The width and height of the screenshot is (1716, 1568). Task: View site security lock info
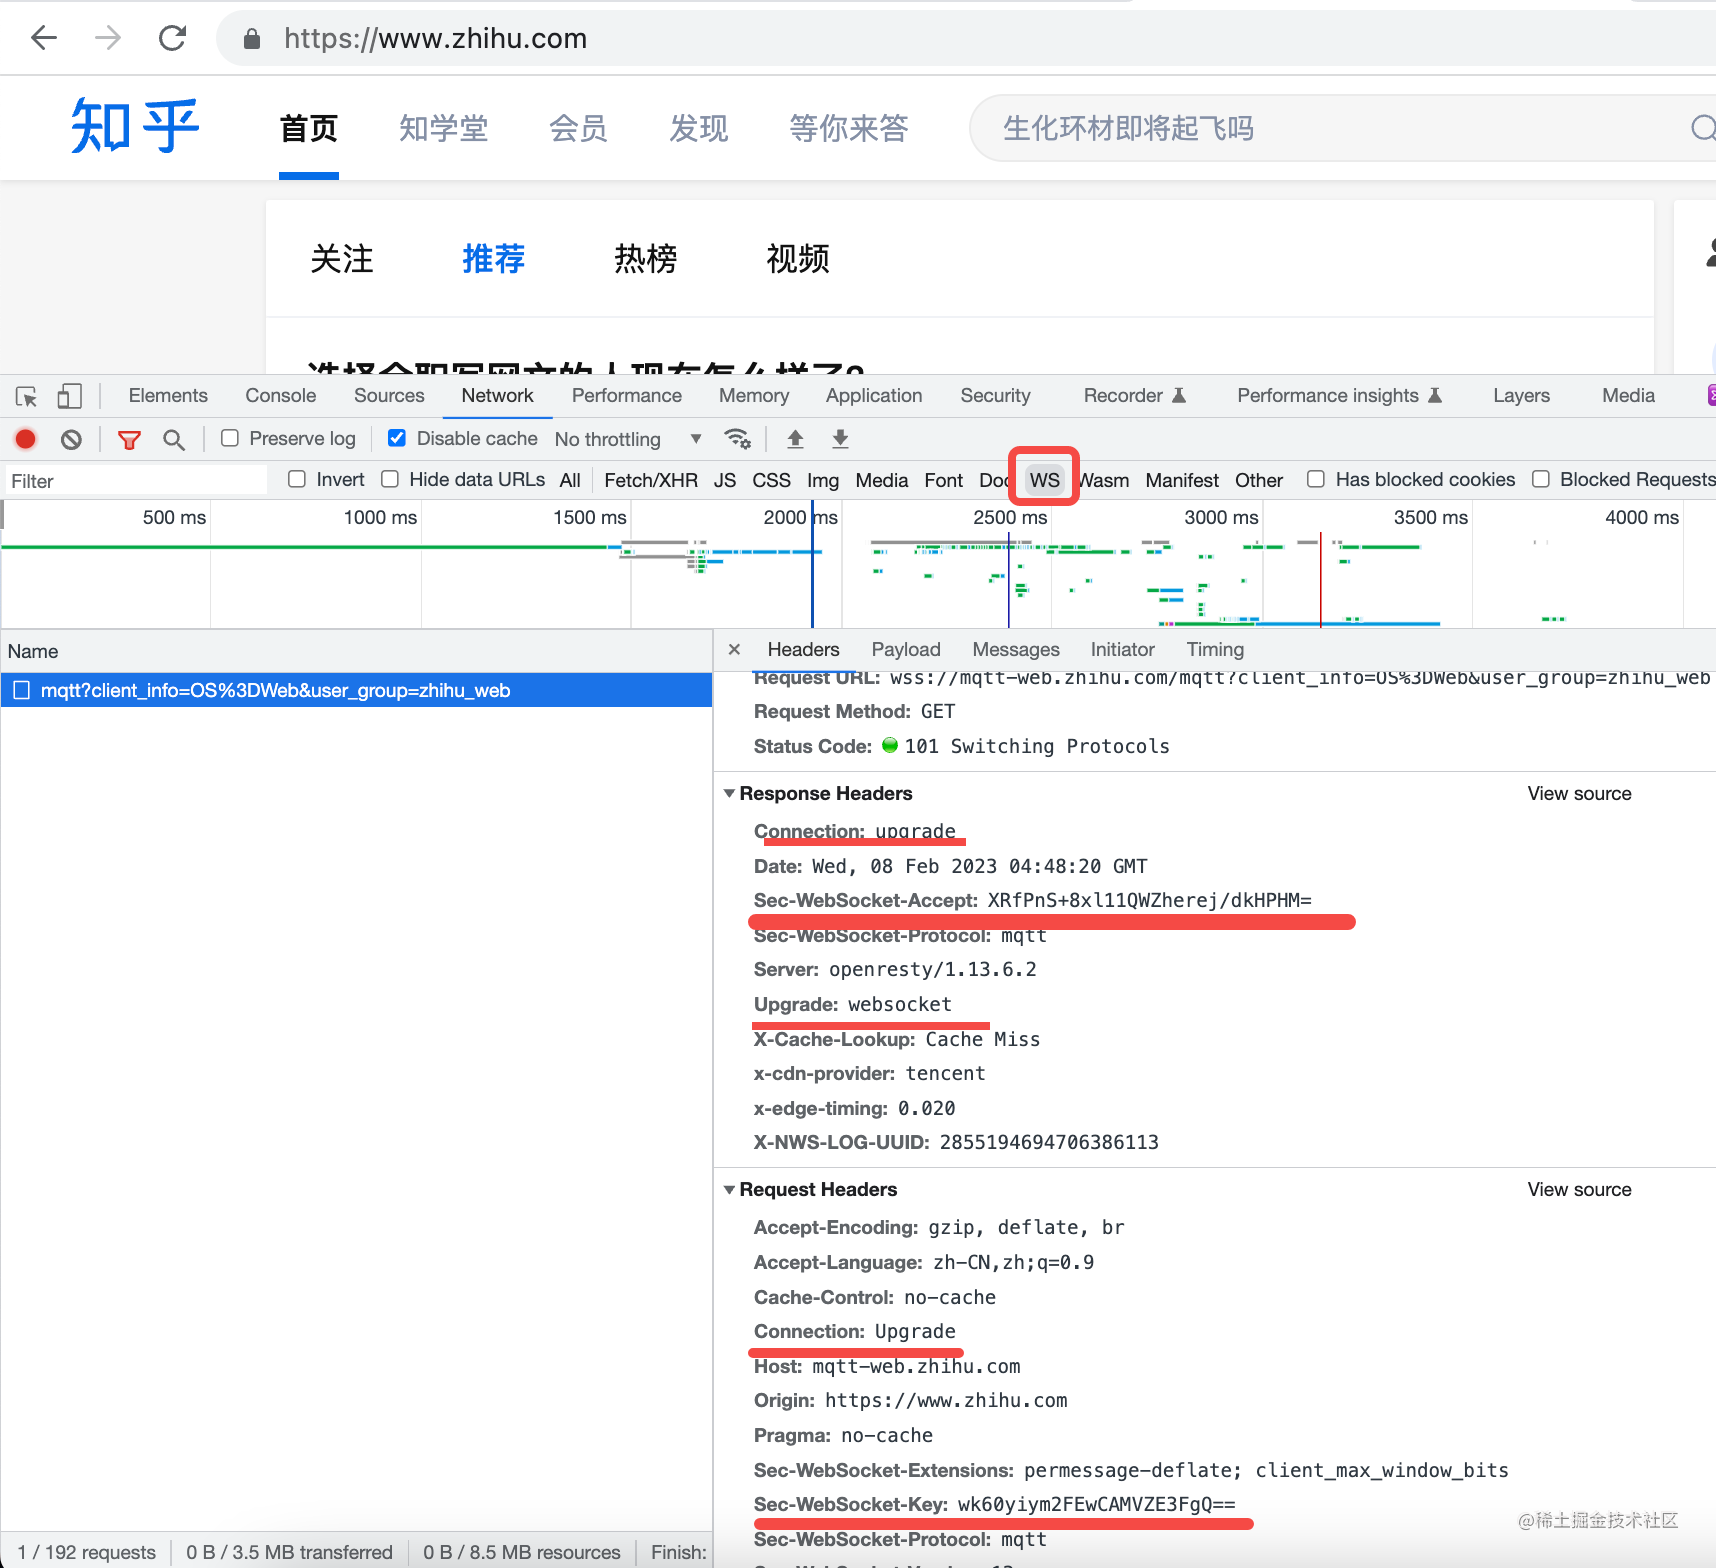pyautogui.click(x=252, y=39)
